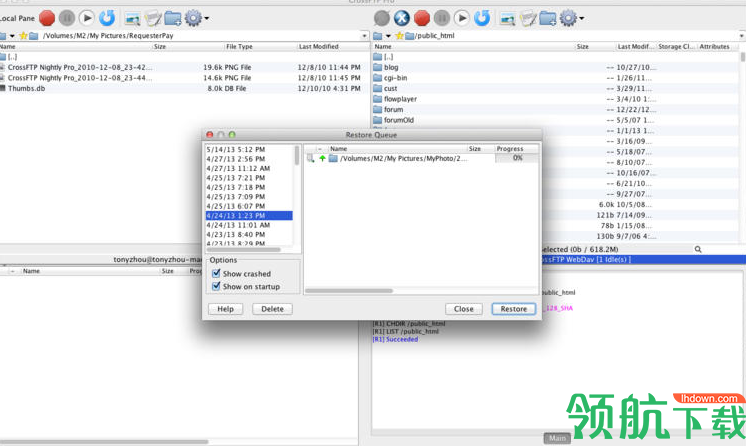Sort local files by File Type column
Screen dimensions: 746x446
tap(261, 47)
